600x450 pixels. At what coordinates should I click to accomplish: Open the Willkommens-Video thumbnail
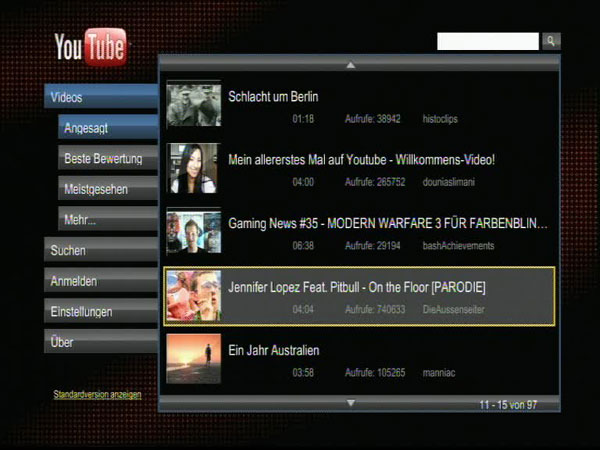(194, 168)
